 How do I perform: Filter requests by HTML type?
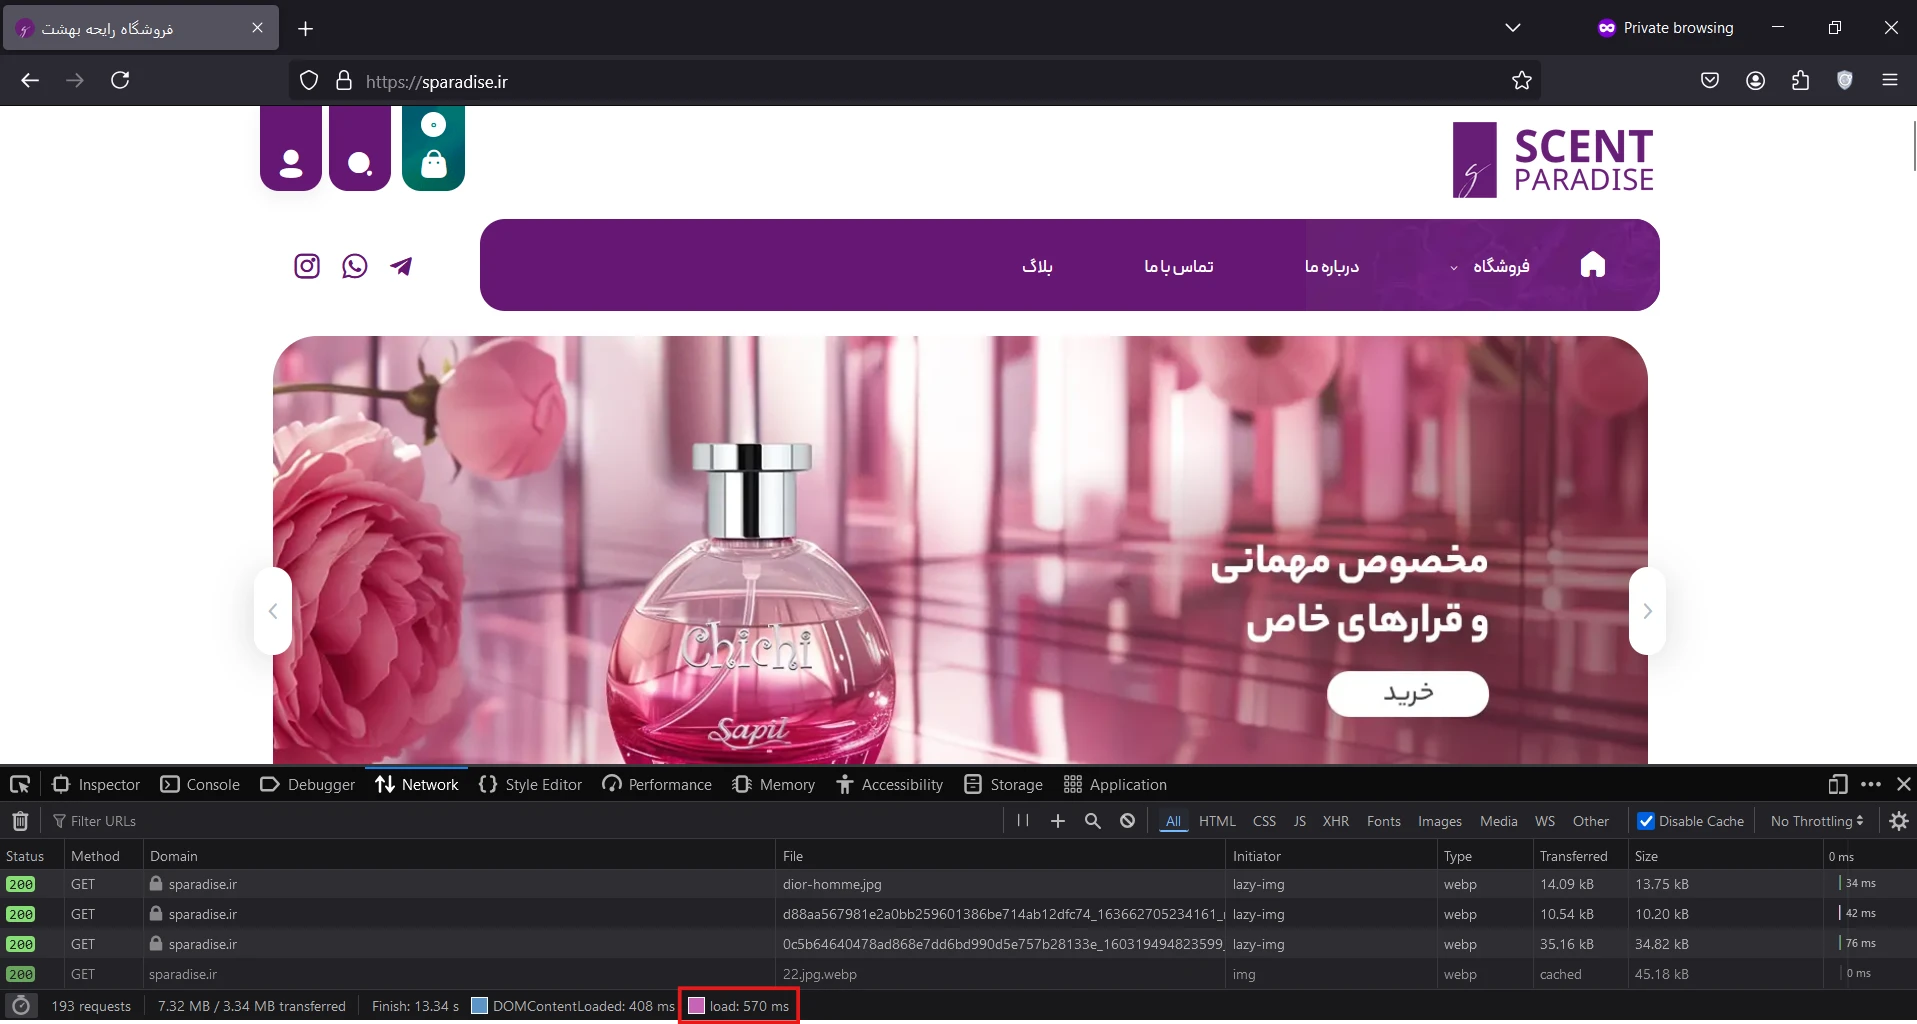pyautogui.click(x=1217, y=821)
